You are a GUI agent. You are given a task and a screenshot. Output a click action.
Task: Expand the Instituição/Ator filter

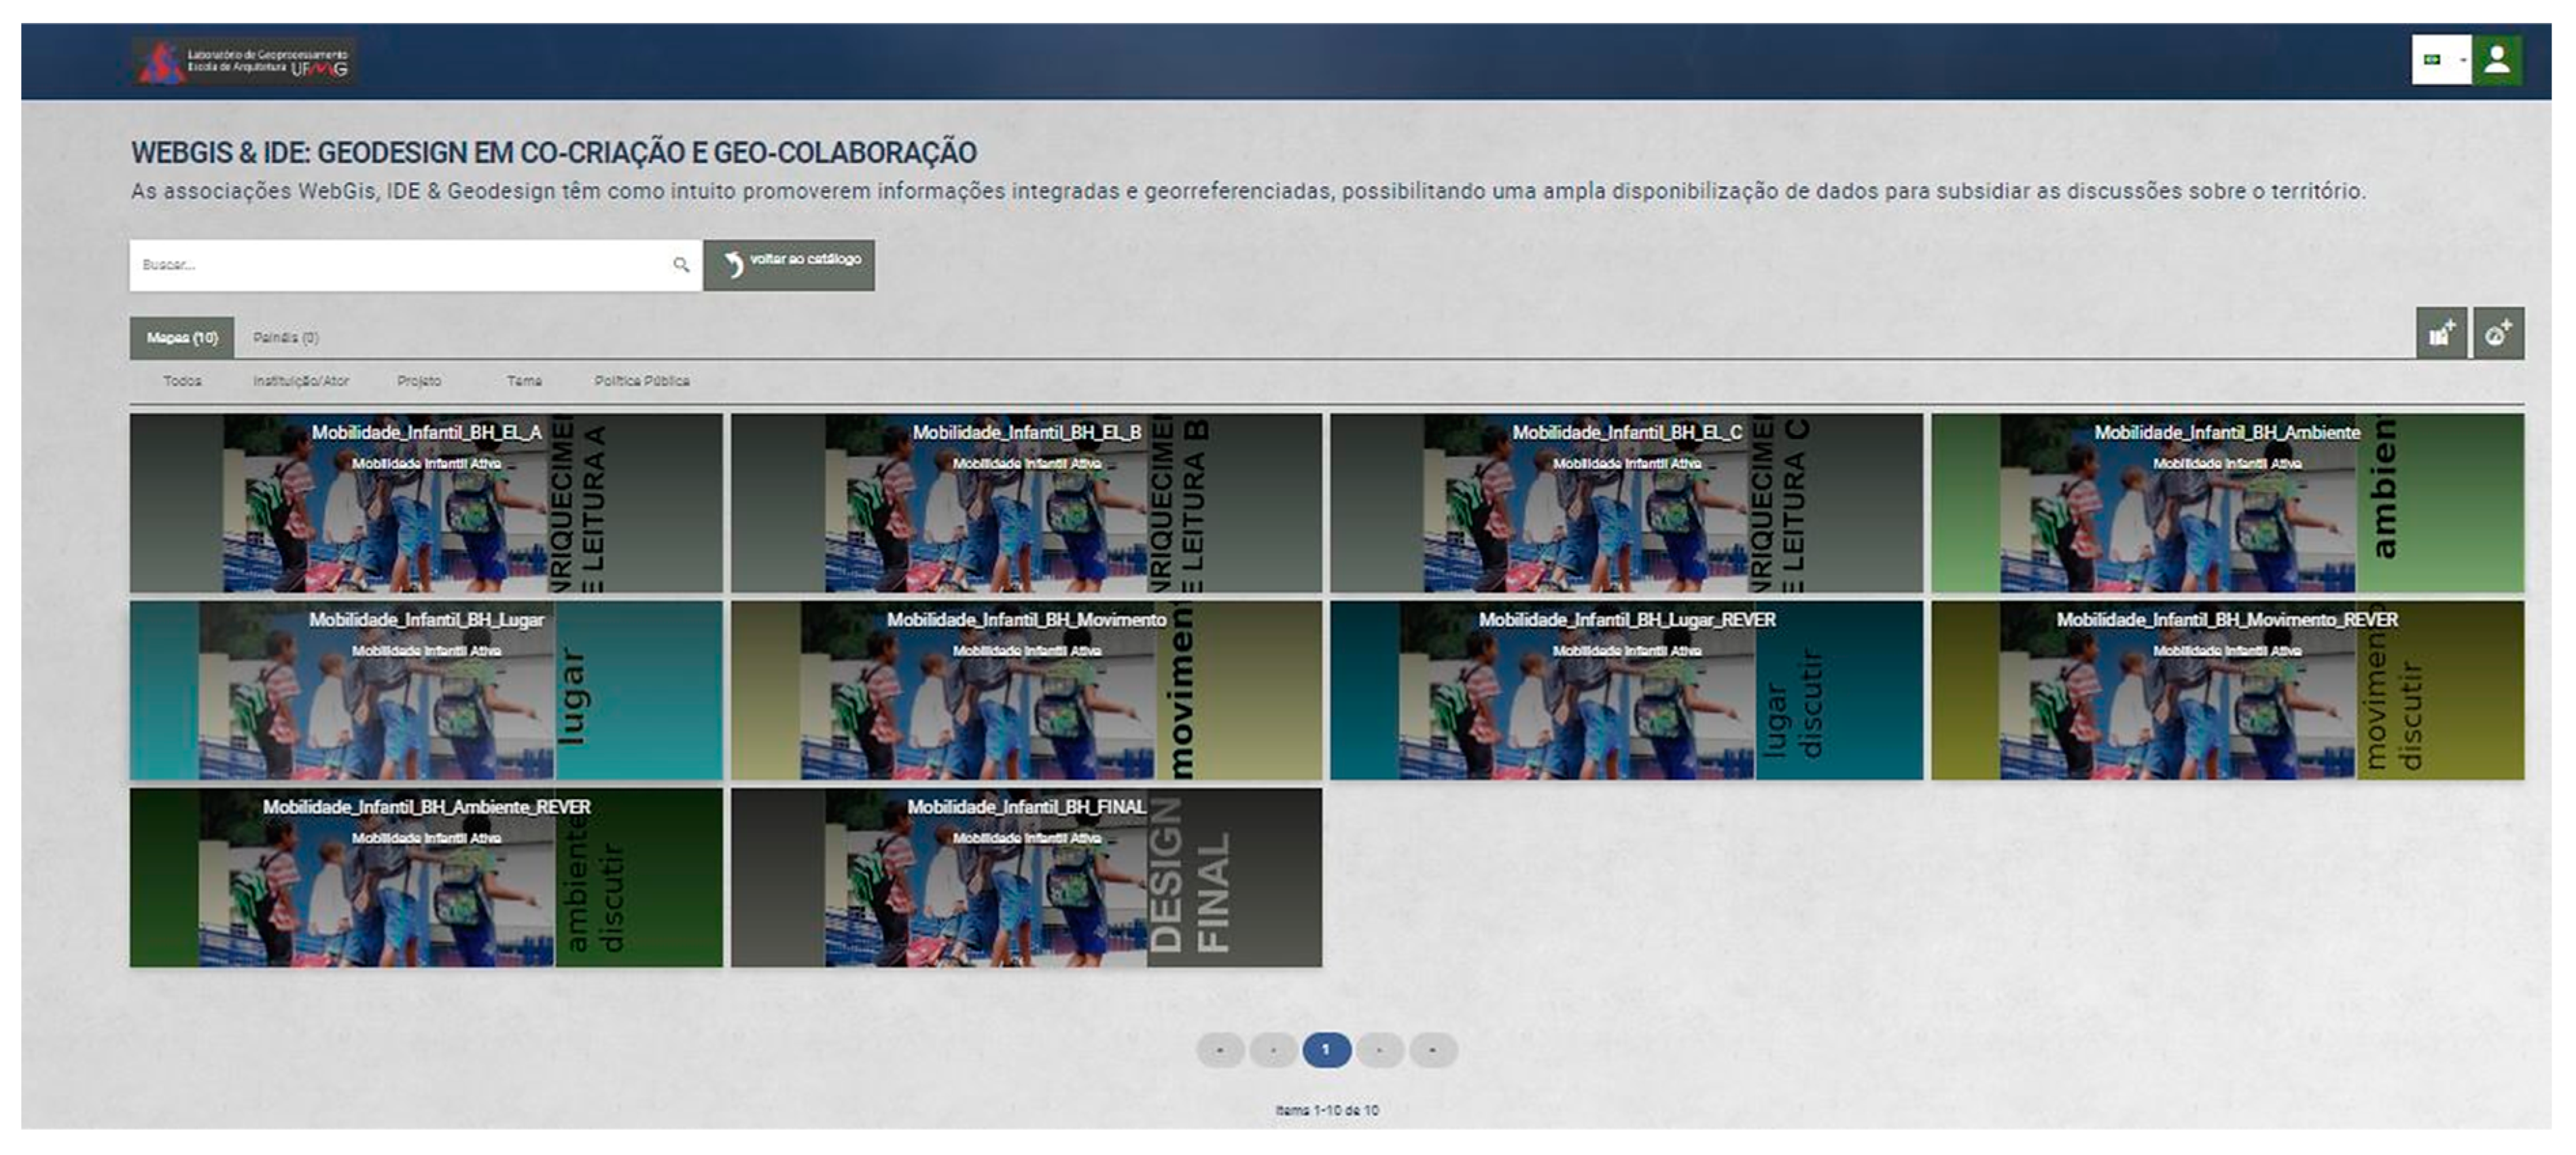coord(300,381)
